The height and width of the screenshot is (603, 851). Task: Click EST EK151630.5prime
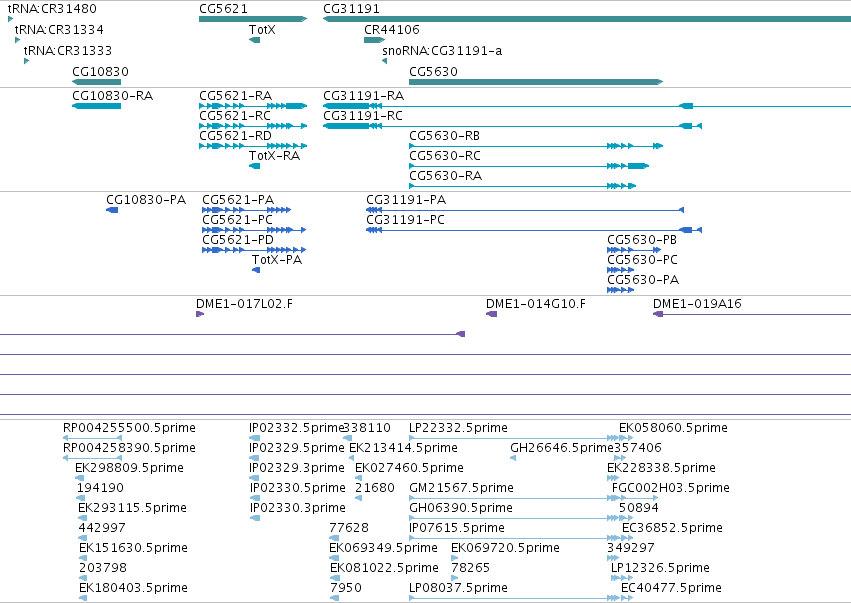click(83, 558)
